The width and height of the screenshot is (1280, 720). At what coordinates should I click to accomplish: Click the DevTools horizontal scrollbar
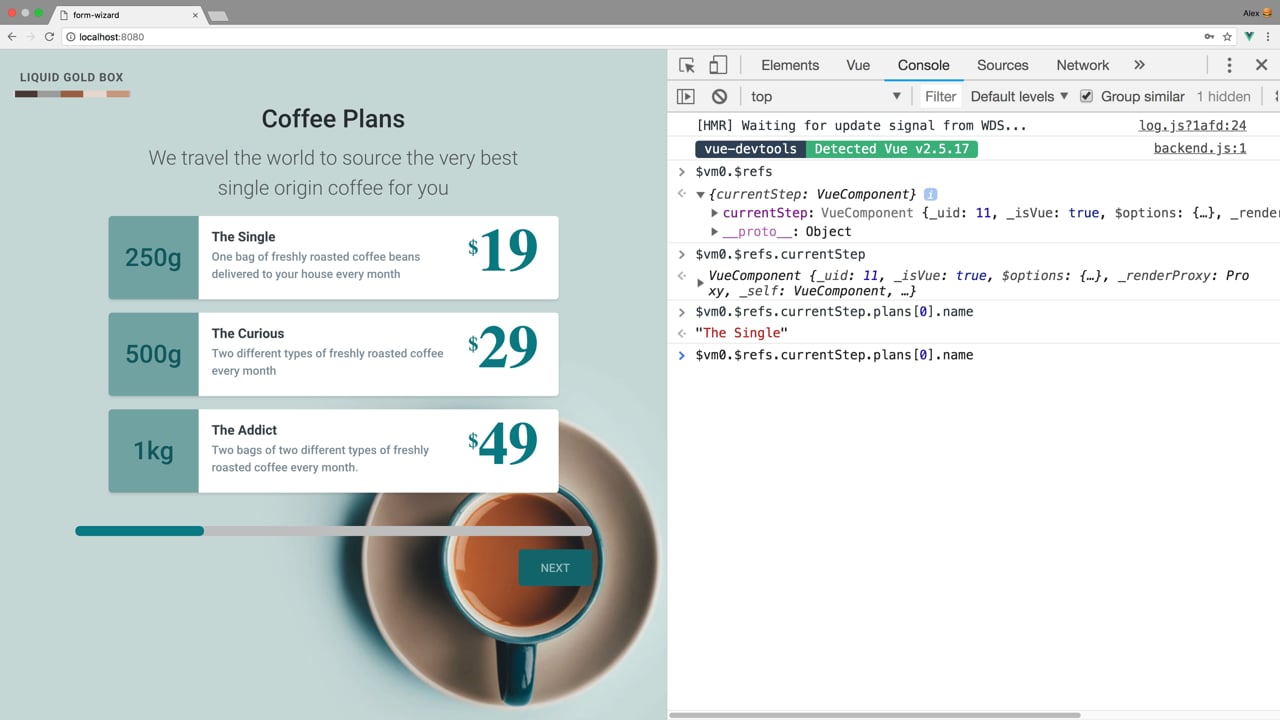(x=874, y=715)
